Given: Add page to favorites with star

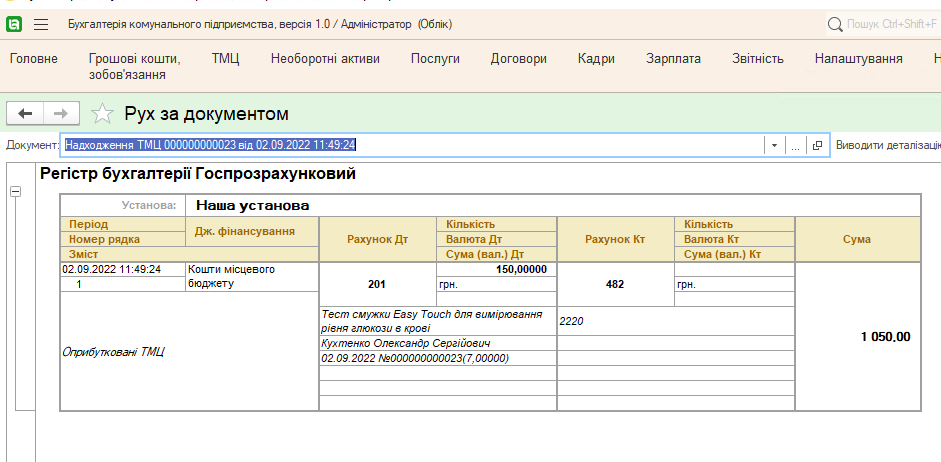Looking at the screenshot, I should coord(102,114).
